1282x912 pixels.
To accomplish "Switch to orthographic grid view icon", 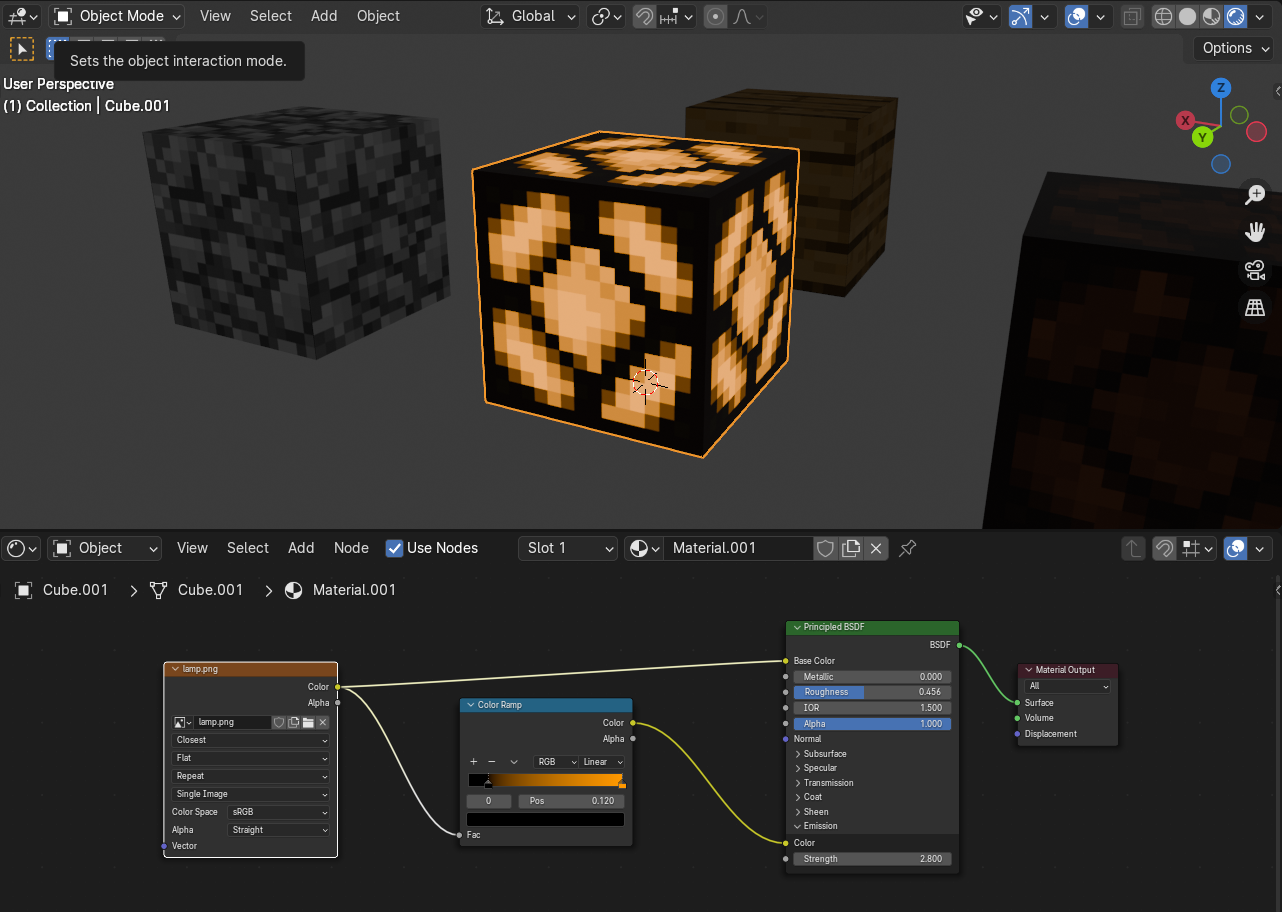I will click(x=1254, y=308).
